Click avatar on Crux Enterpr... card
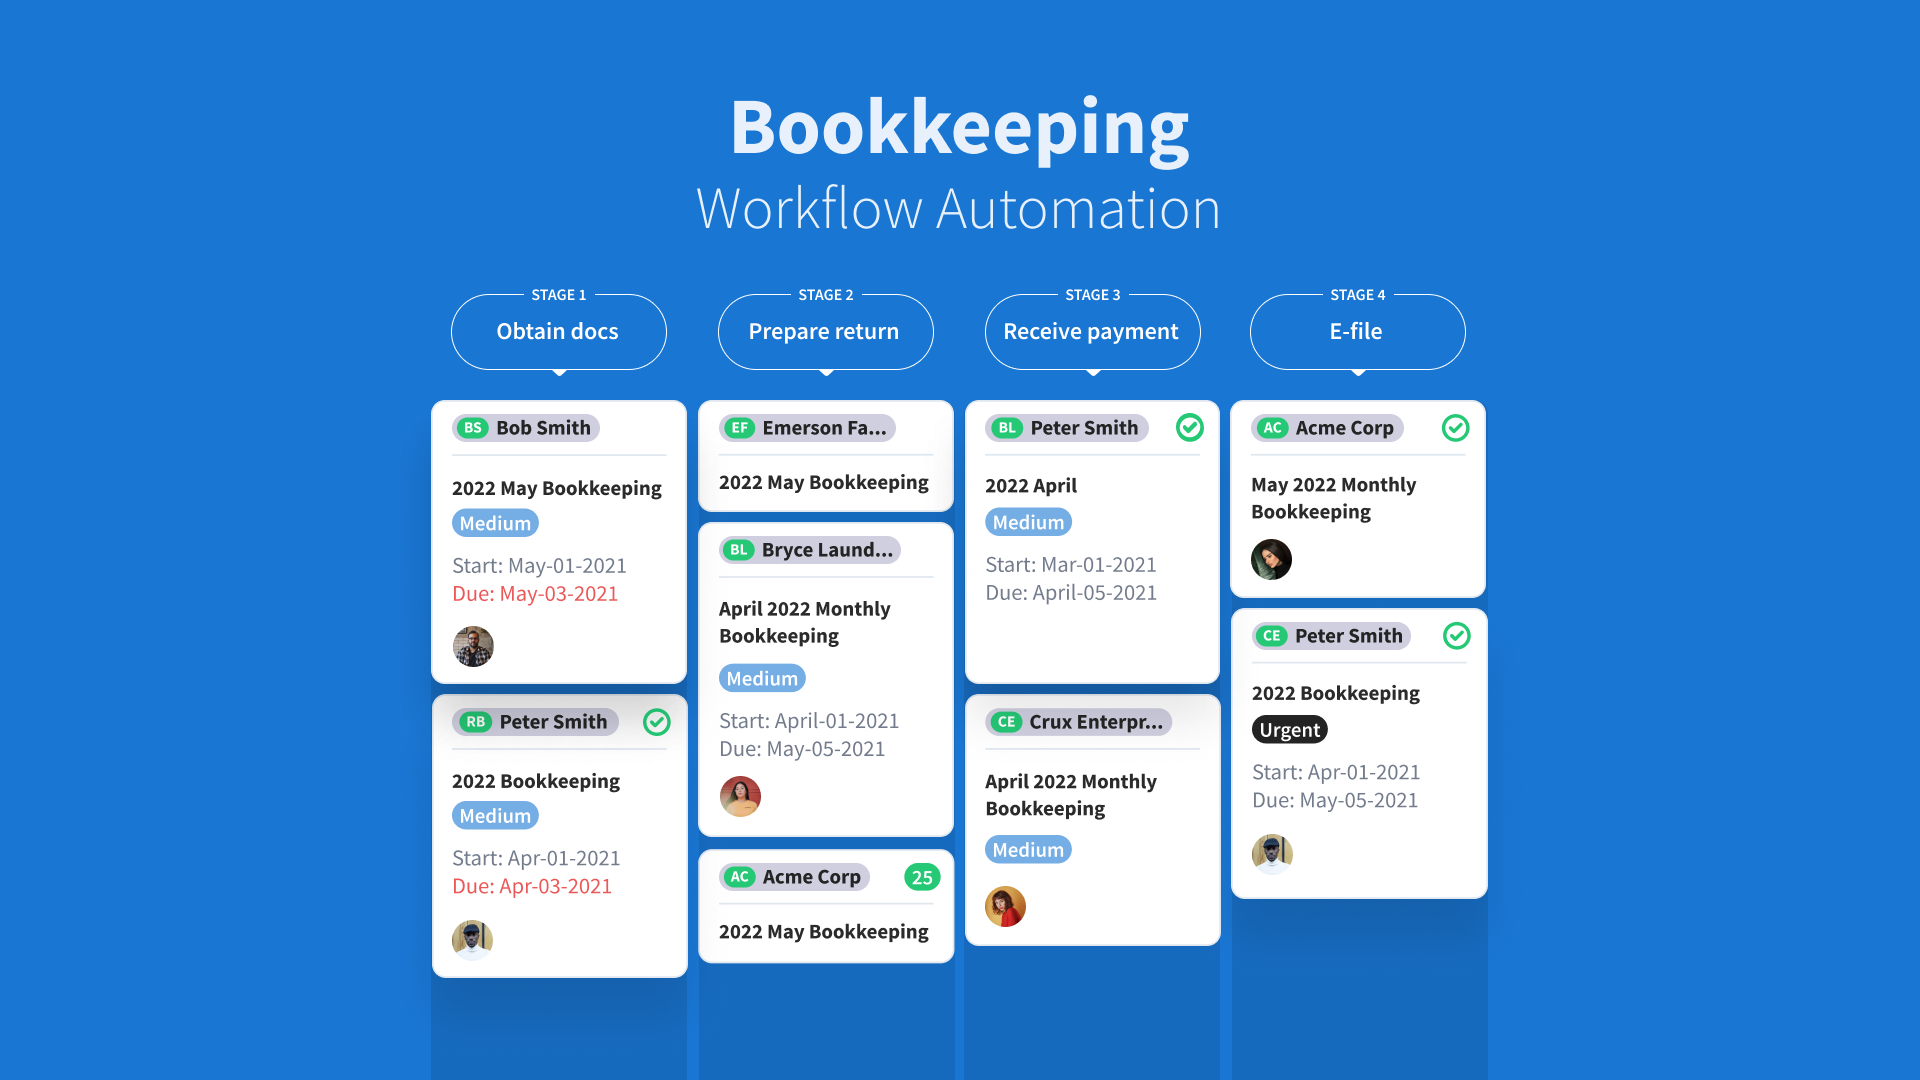Viewport: 1920px width, 1080px height. (x=1005, y=906)
